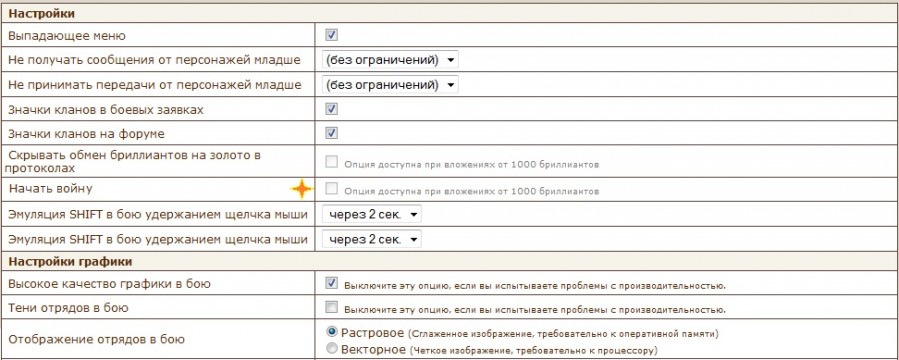899x360 pixels.
Task: Click the Четкое изображение description text
Action: [x=533, y=350]
